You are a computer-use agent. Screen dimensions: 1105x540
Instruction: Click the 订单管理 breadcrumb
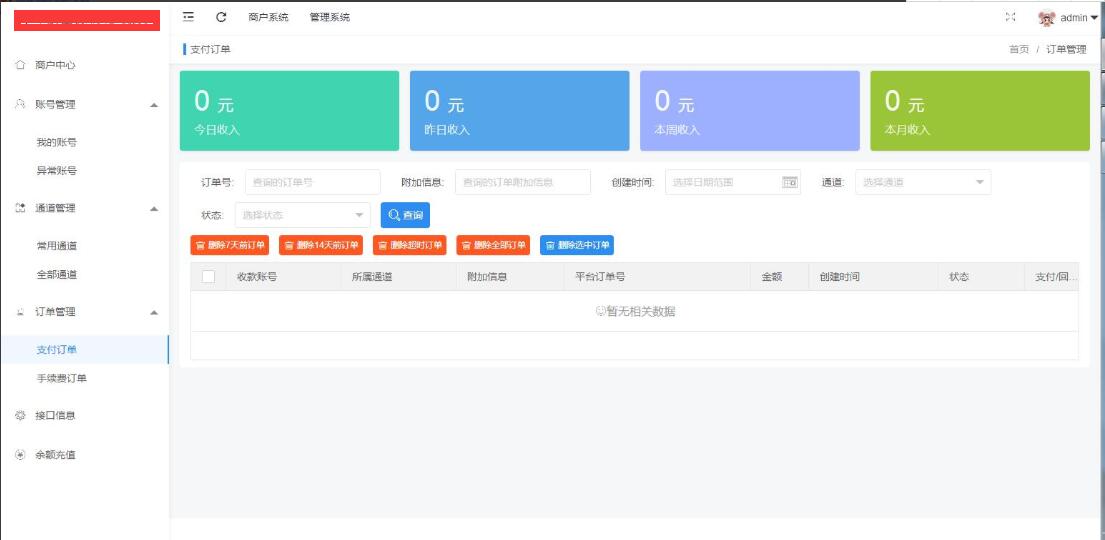coord(1066,49)
